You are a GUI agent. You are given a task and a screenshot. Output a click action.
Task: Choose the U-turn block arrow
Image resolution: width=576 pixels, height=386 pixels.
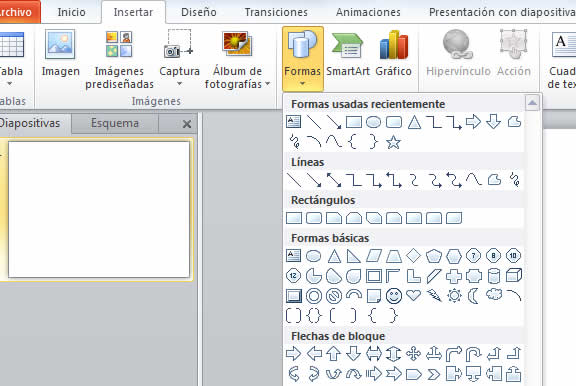(474, 354)
